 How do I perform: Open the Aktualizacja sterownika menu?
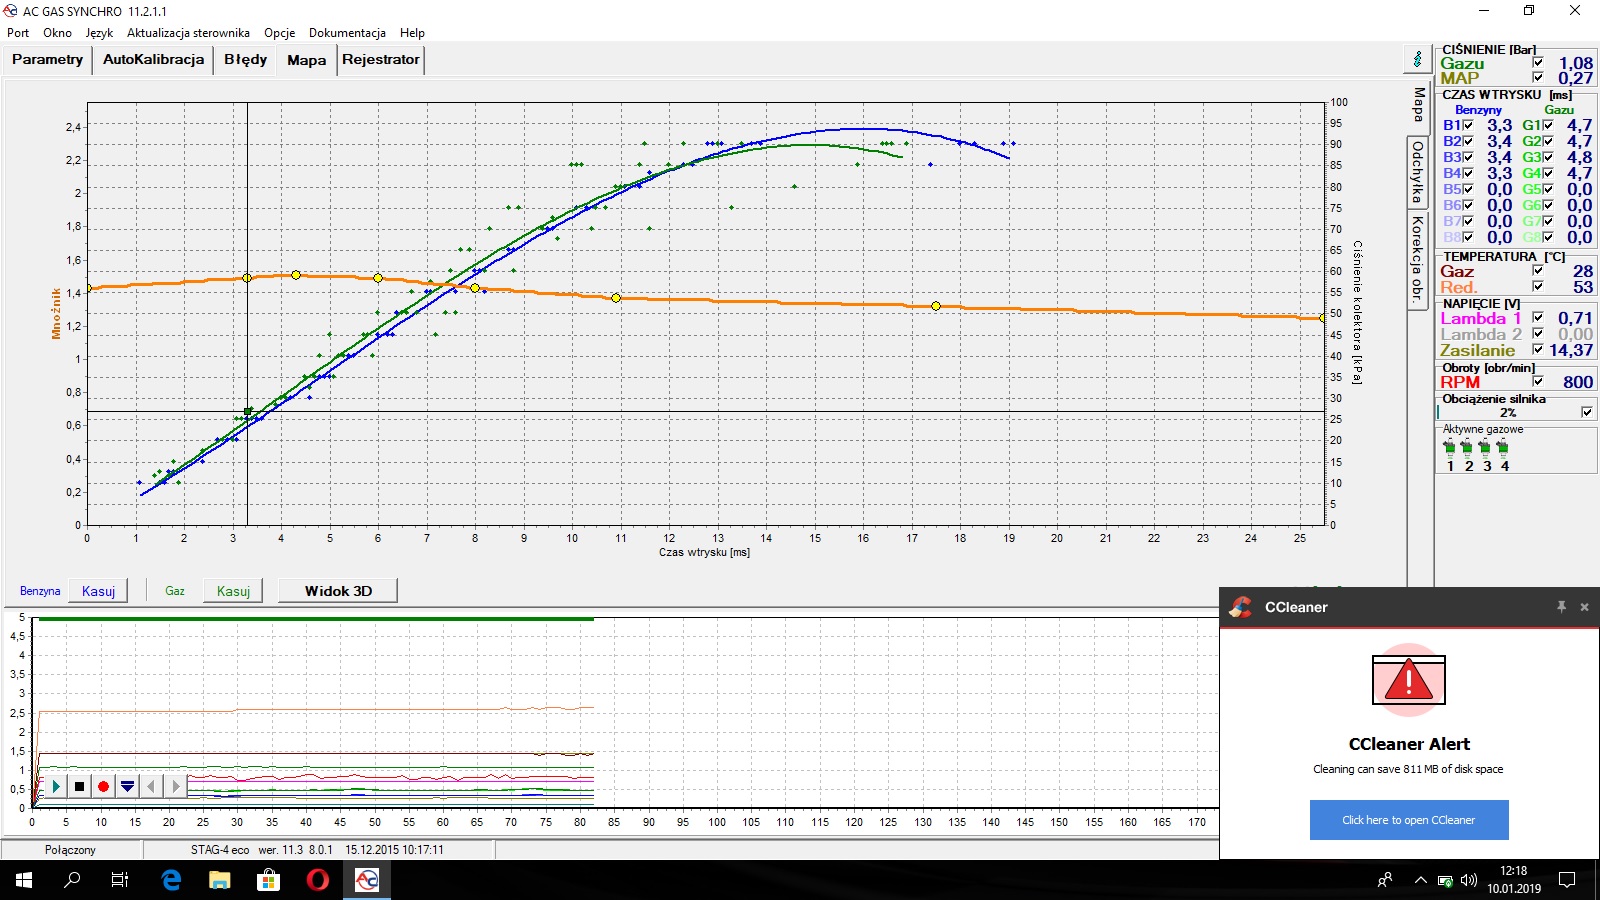188,33
